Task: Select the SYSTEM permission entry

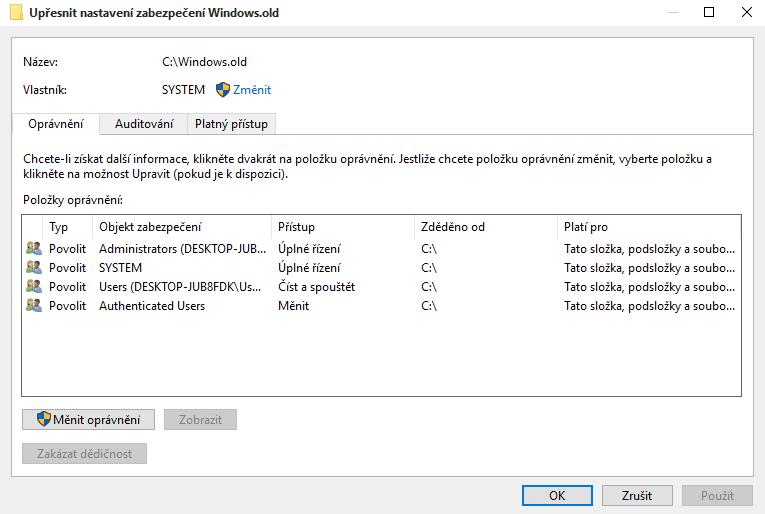Action: (381, 268)
